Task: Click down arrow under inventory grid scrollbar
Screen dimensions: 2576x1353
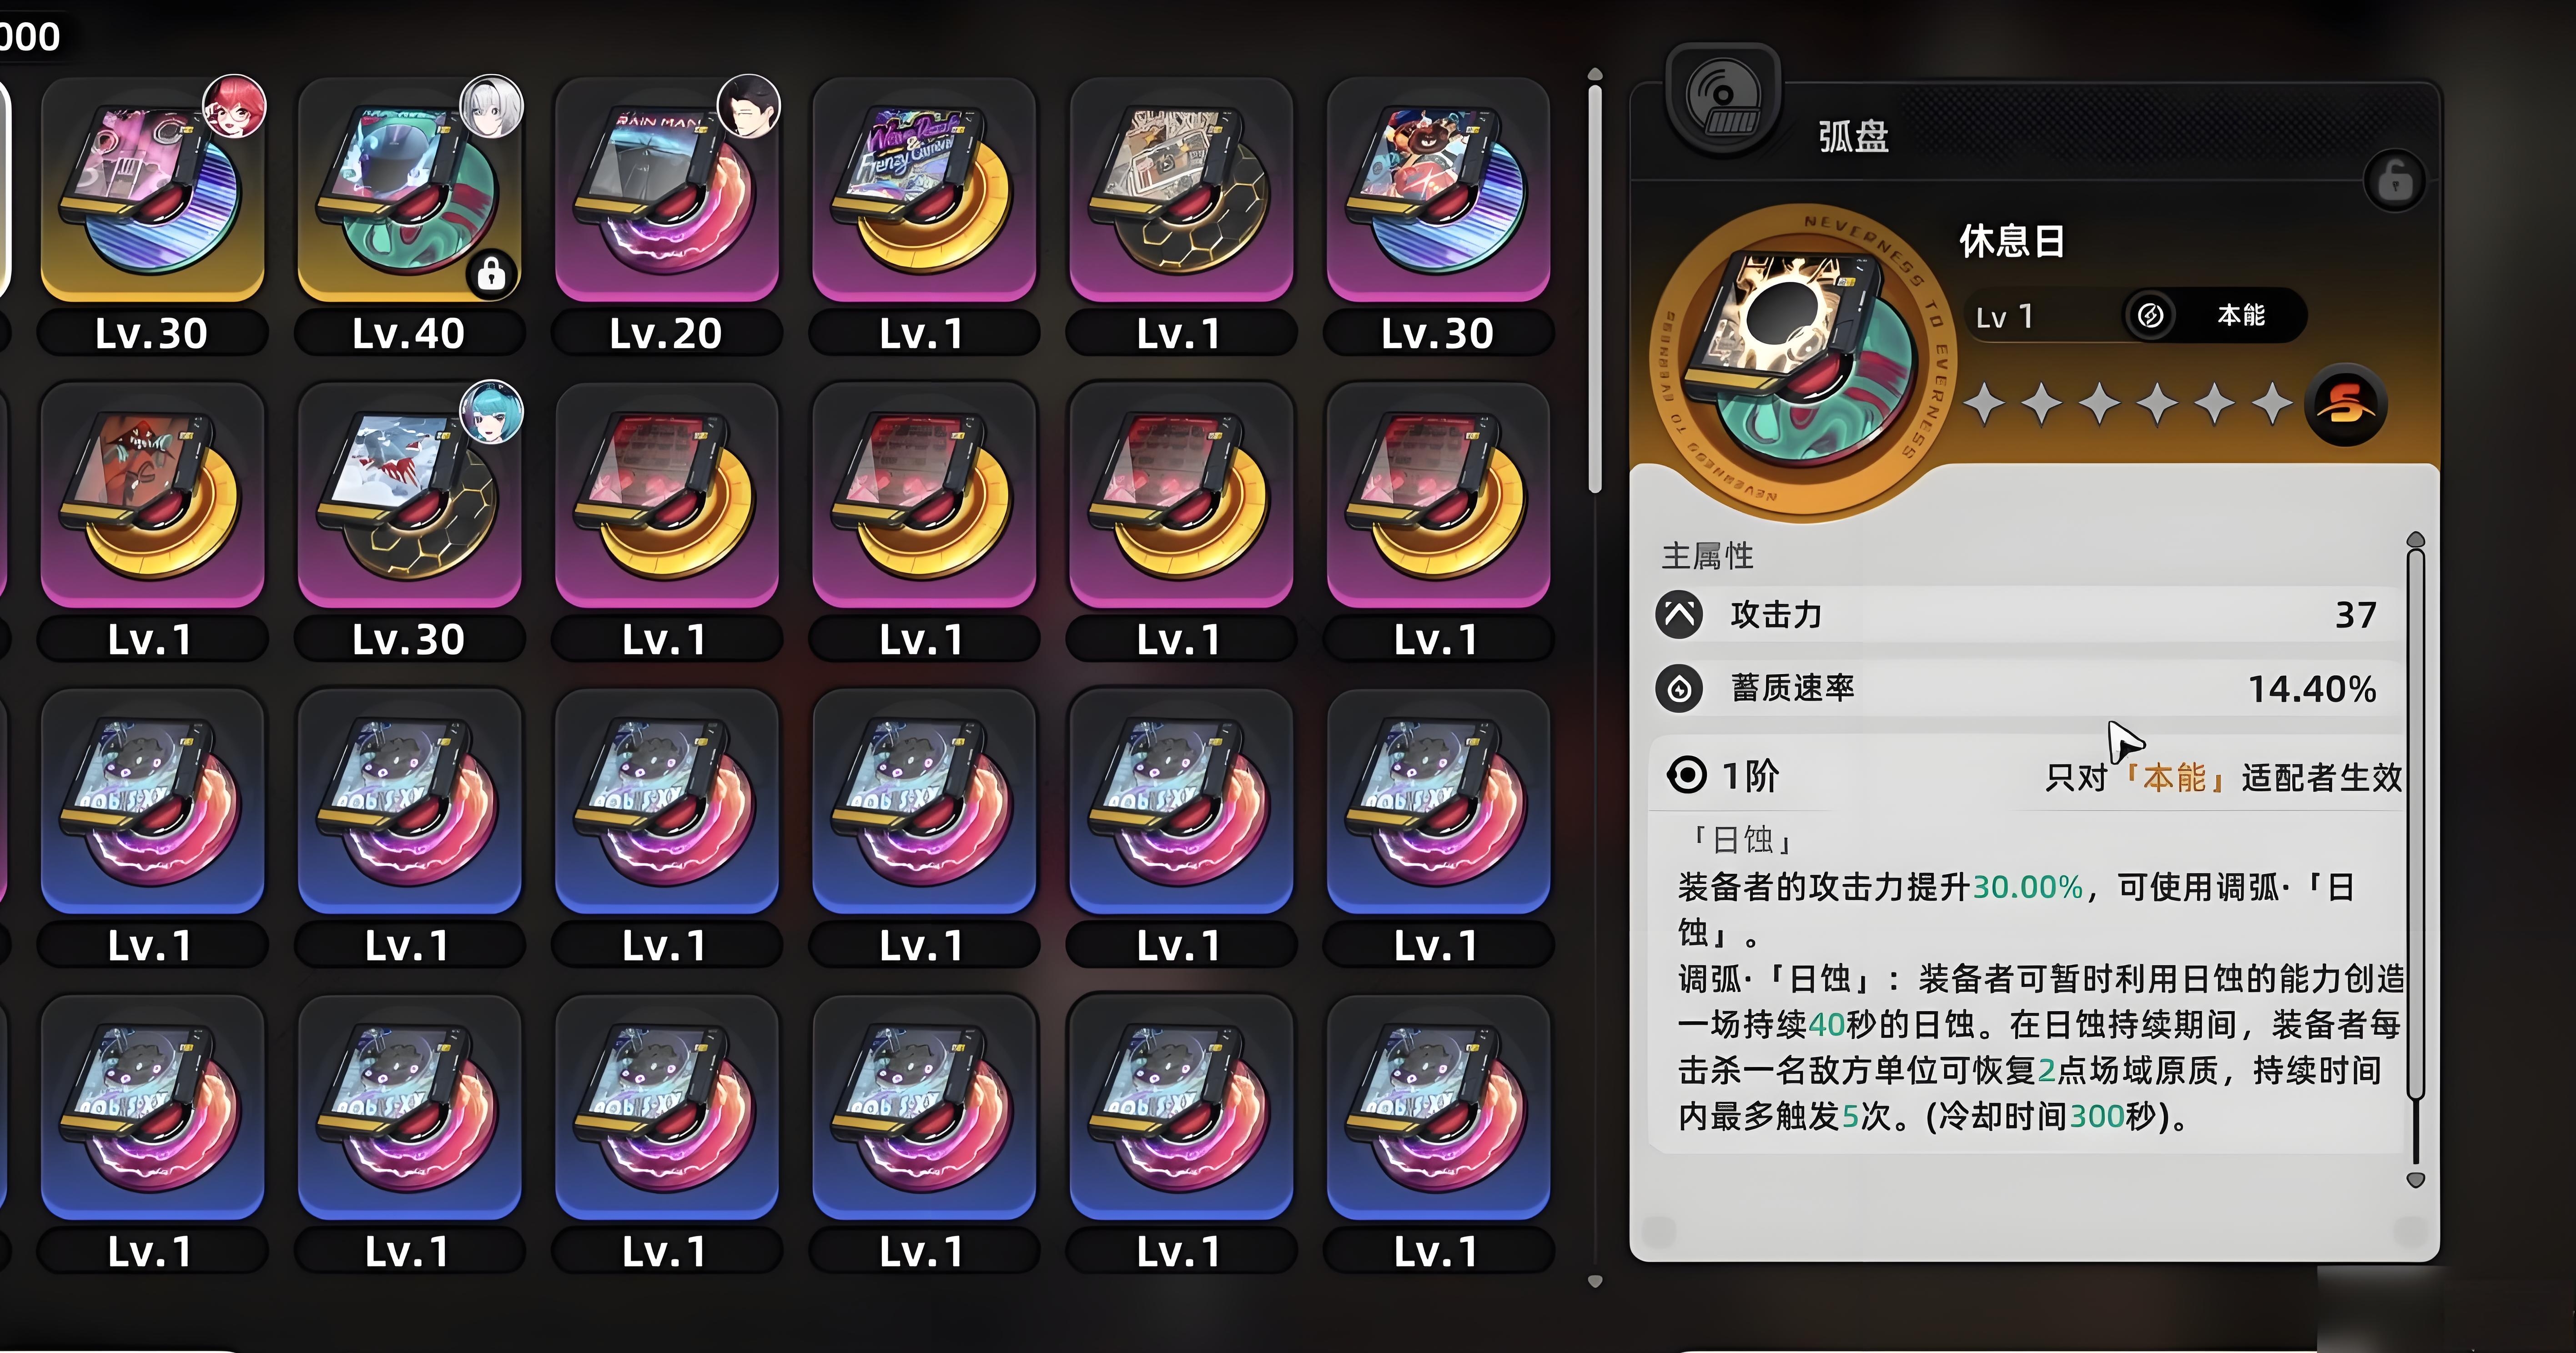Action: [1595, 1281]
